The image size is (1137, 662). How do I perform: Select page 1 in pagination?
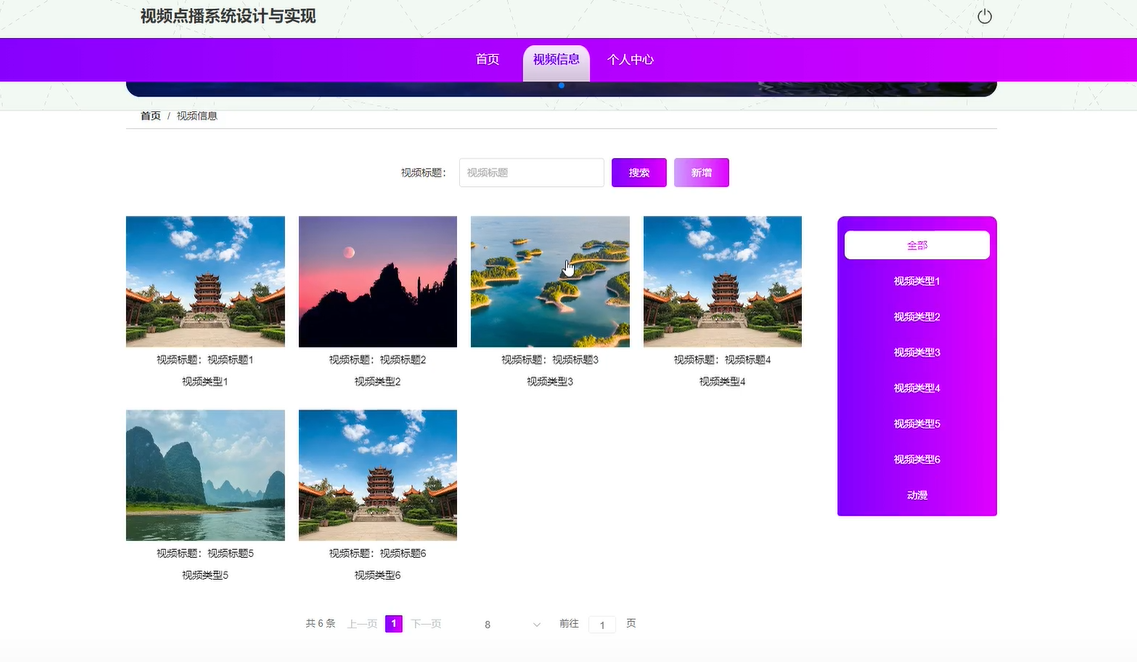coord(394,624)
